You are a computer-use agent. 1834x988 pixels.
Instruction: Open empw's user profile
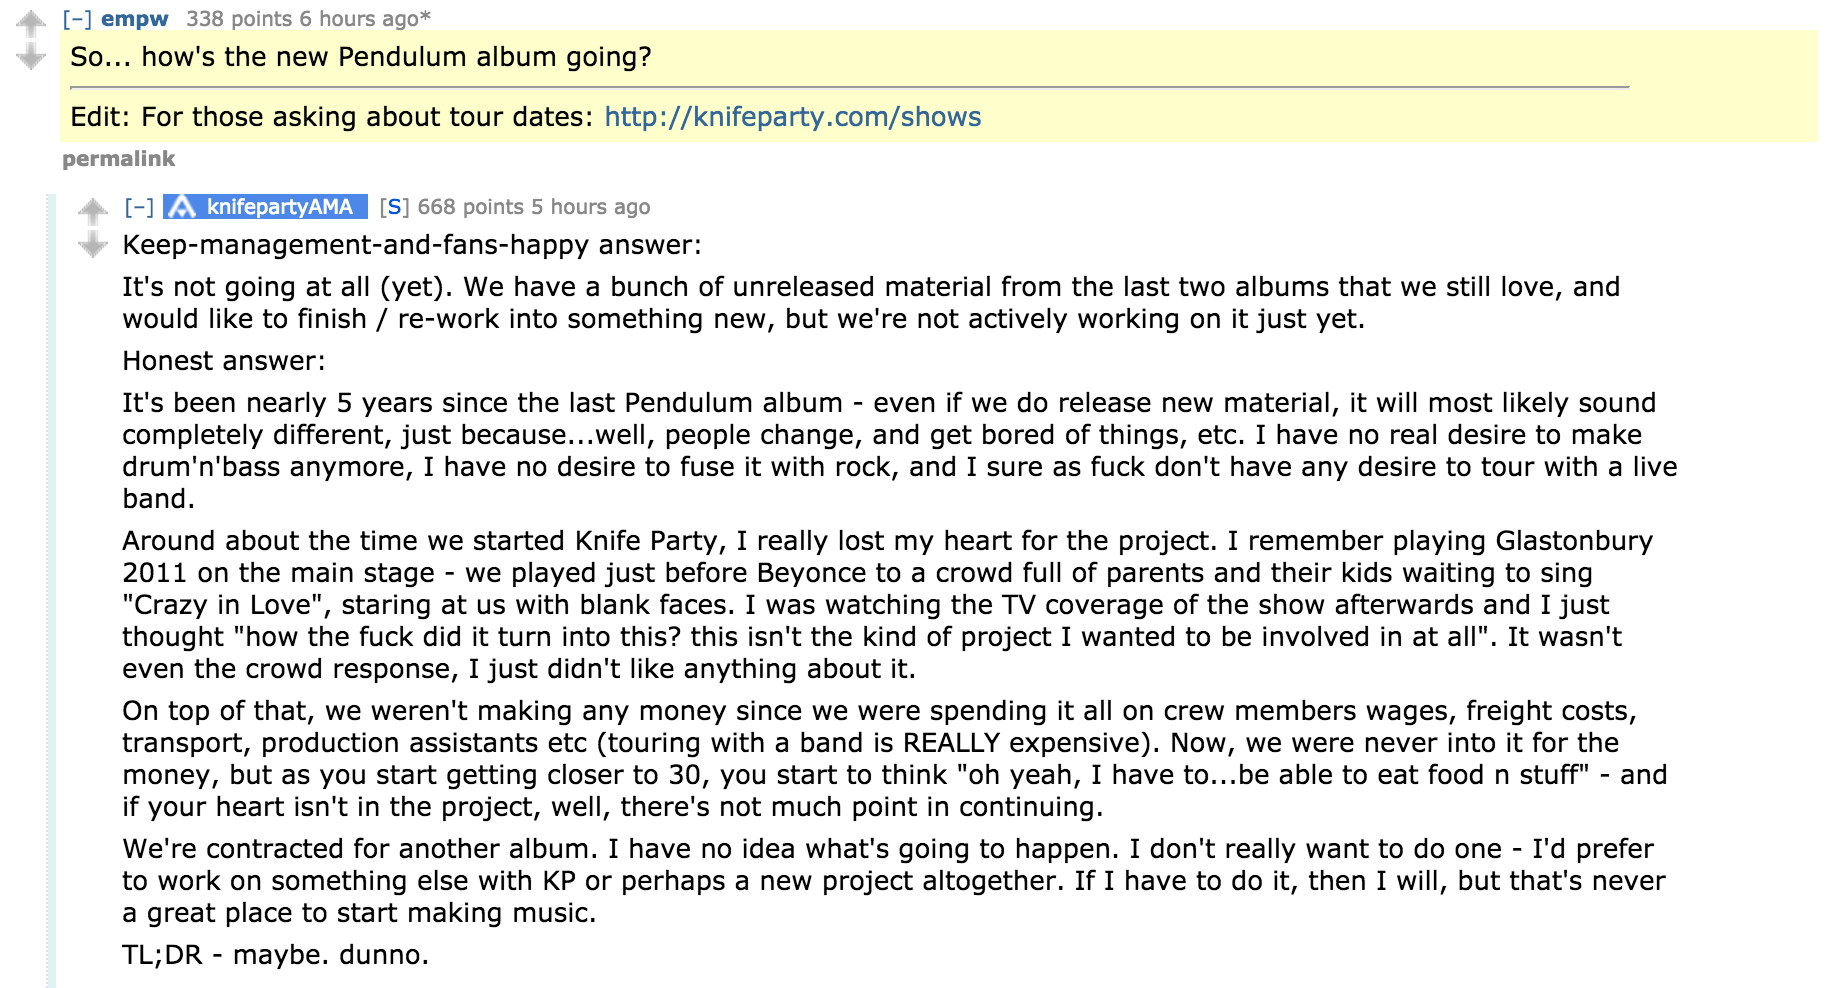coord(135,19)
